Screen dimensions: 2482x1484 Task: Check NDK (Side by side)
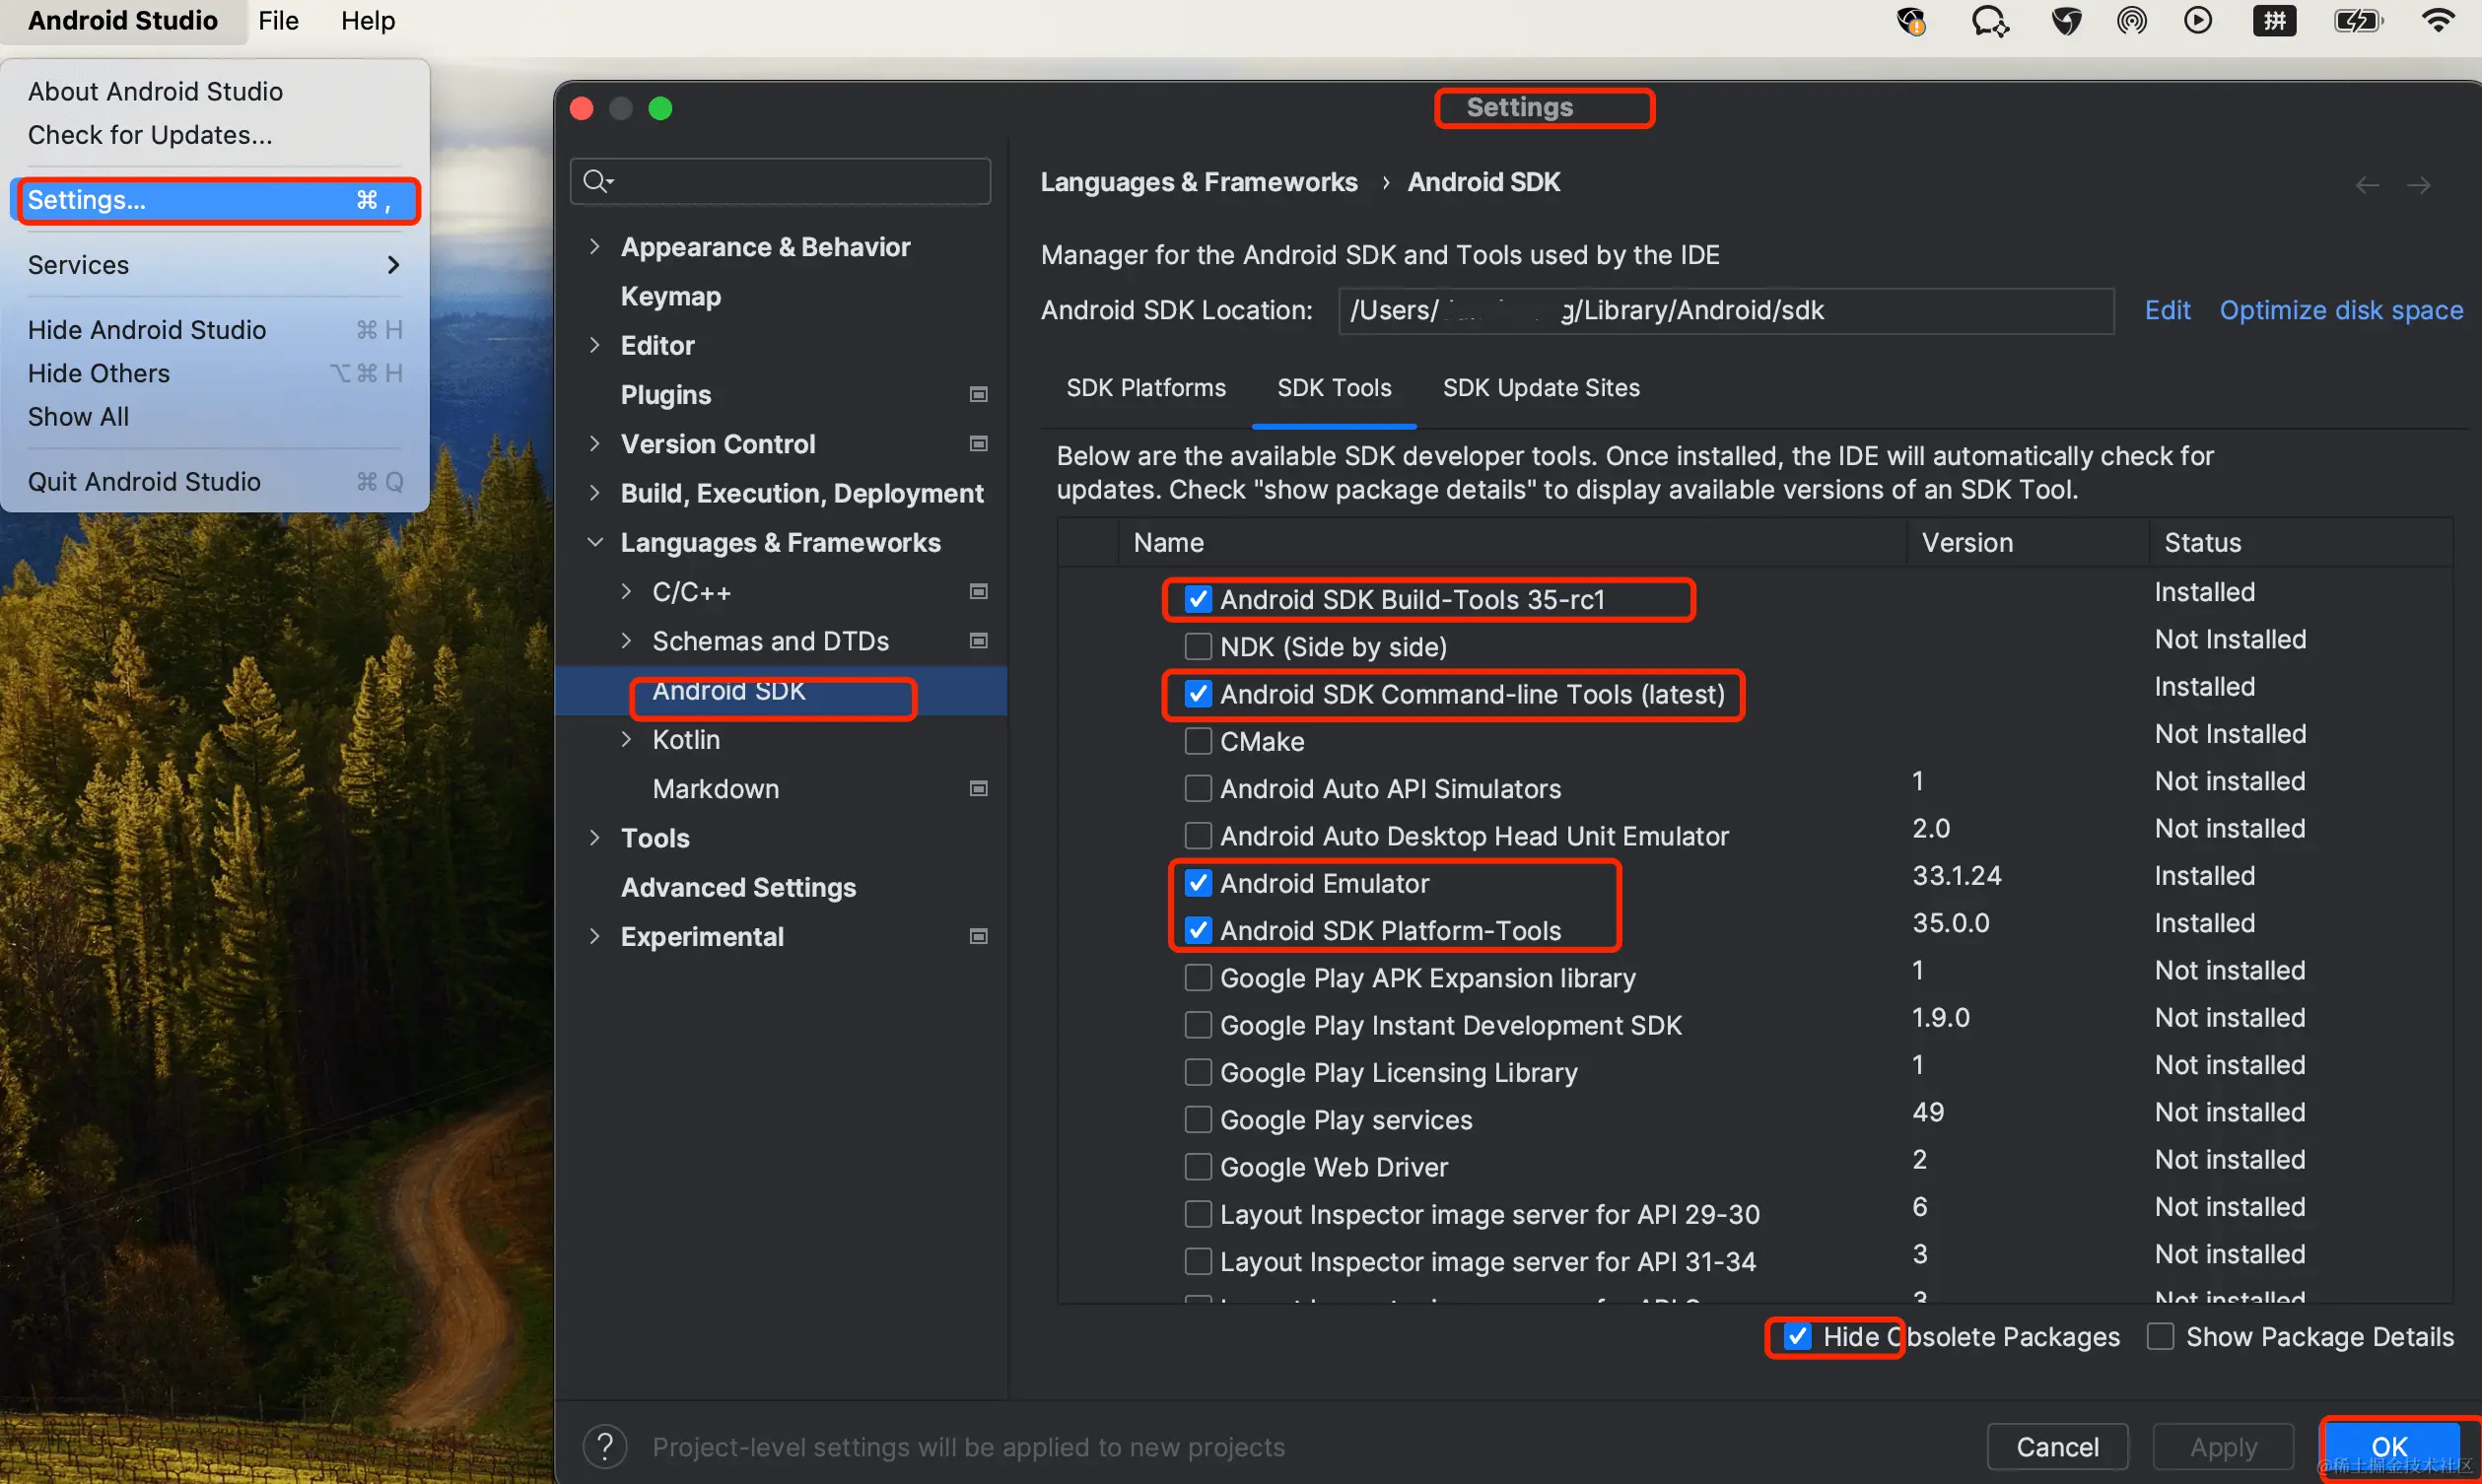[1198, 646]
